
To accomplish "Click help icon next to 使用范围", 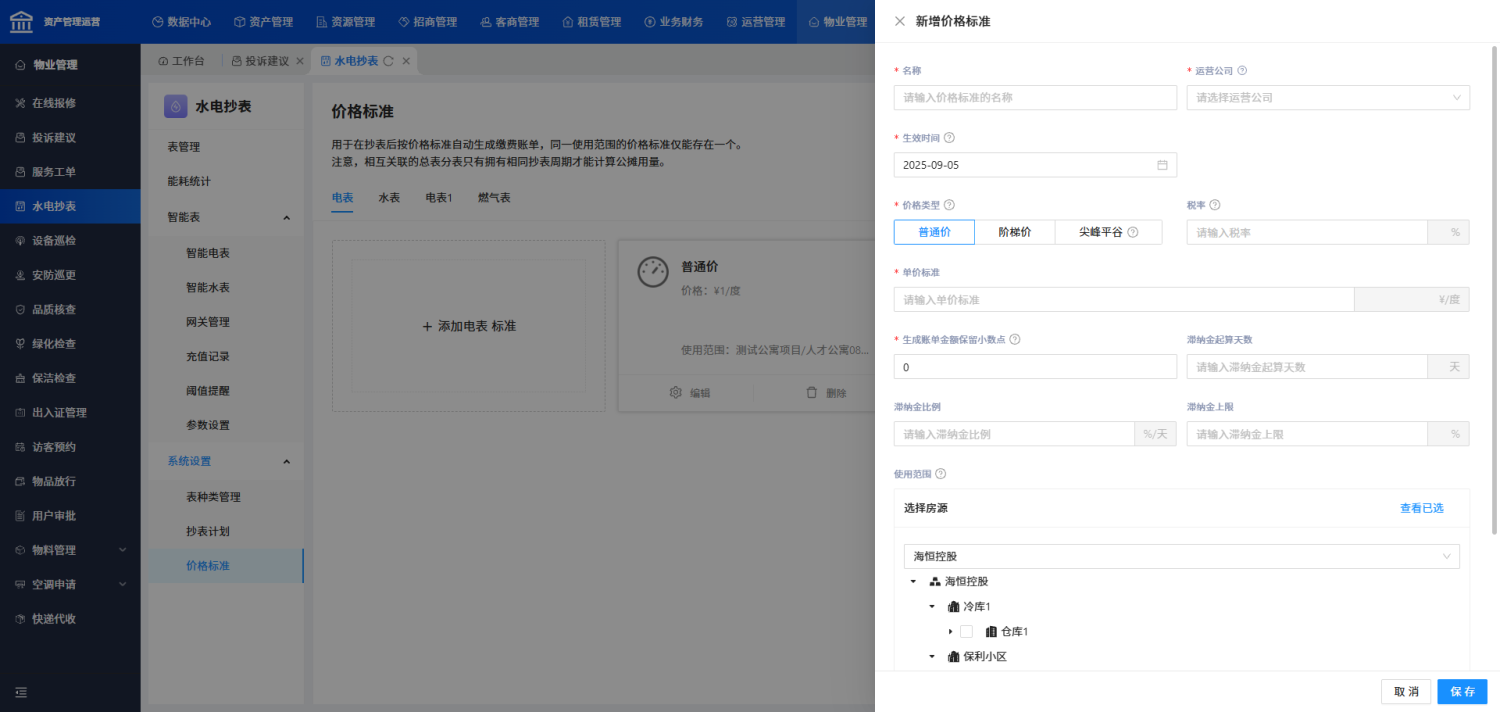I will click(x=940, y=474).
